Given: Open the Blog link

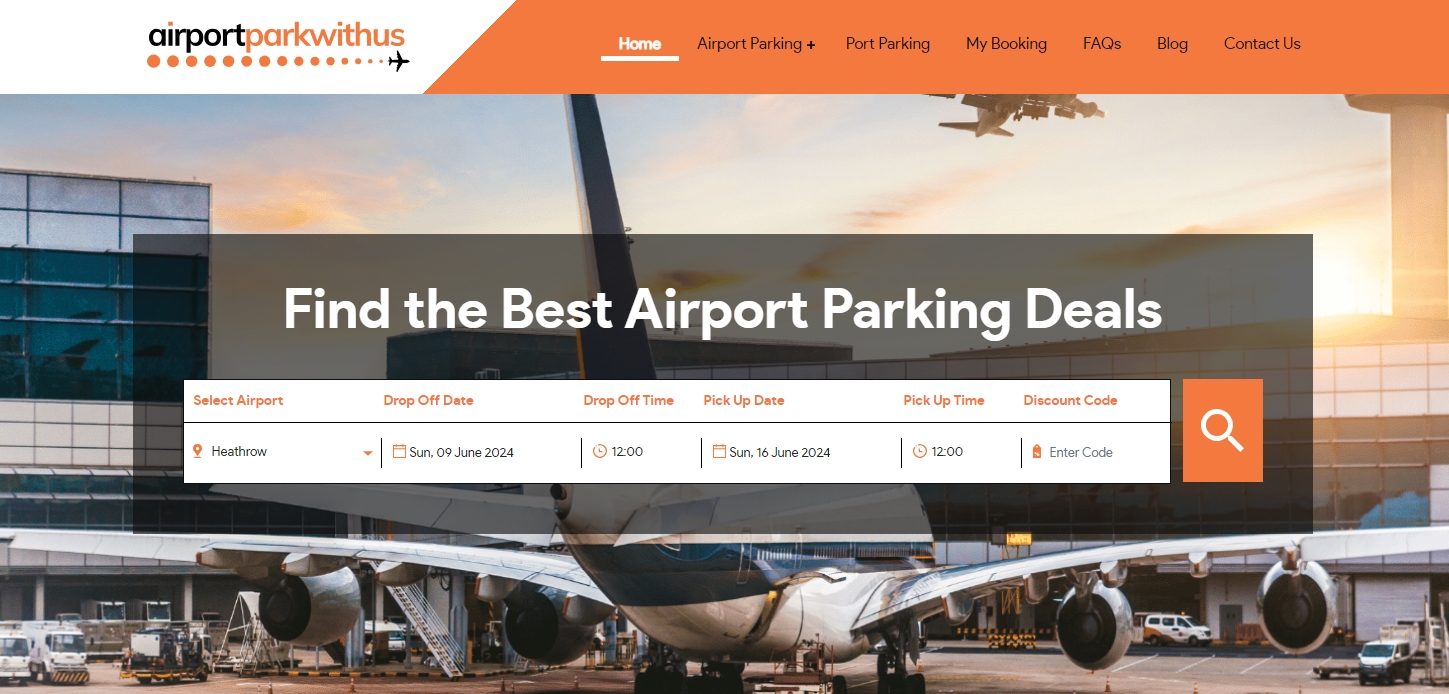Looking at the screenshot, I should [x=1172, y=44].
